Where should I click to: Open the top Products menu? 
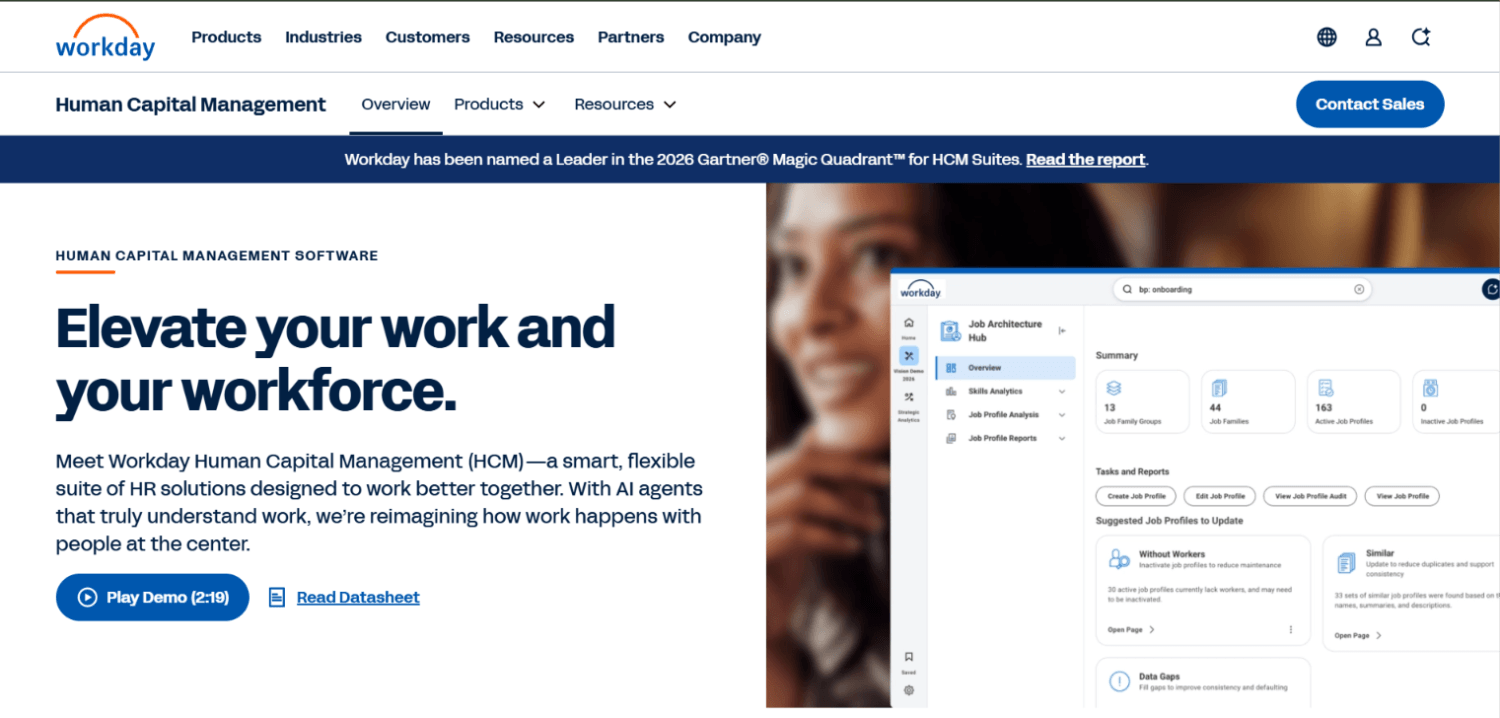(x=226, y=37)
